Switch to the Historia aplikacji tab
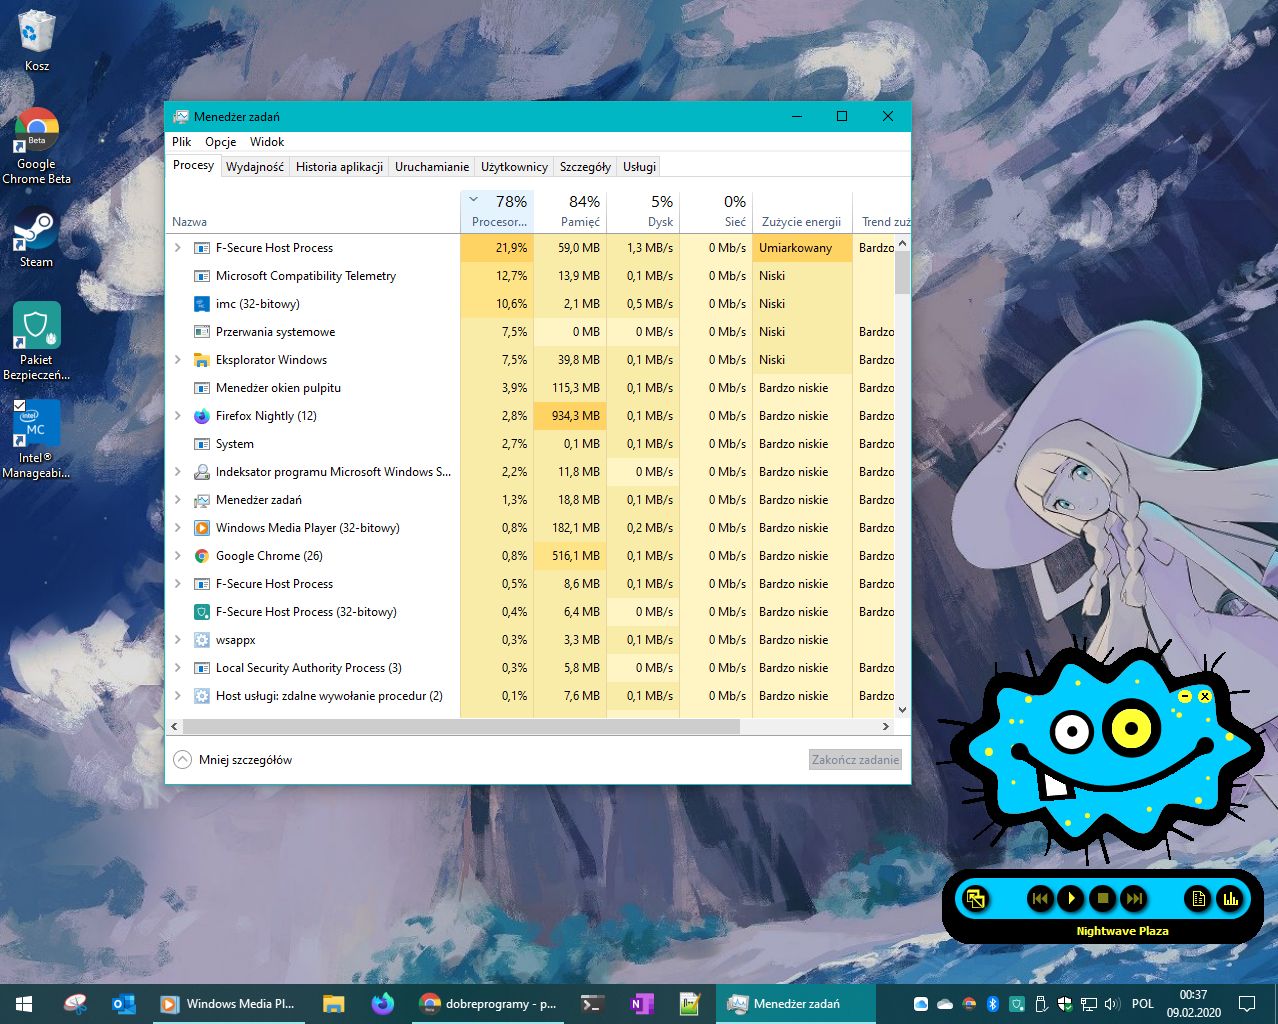This screenshot has height=1024, width=1278. click(339, 167)
